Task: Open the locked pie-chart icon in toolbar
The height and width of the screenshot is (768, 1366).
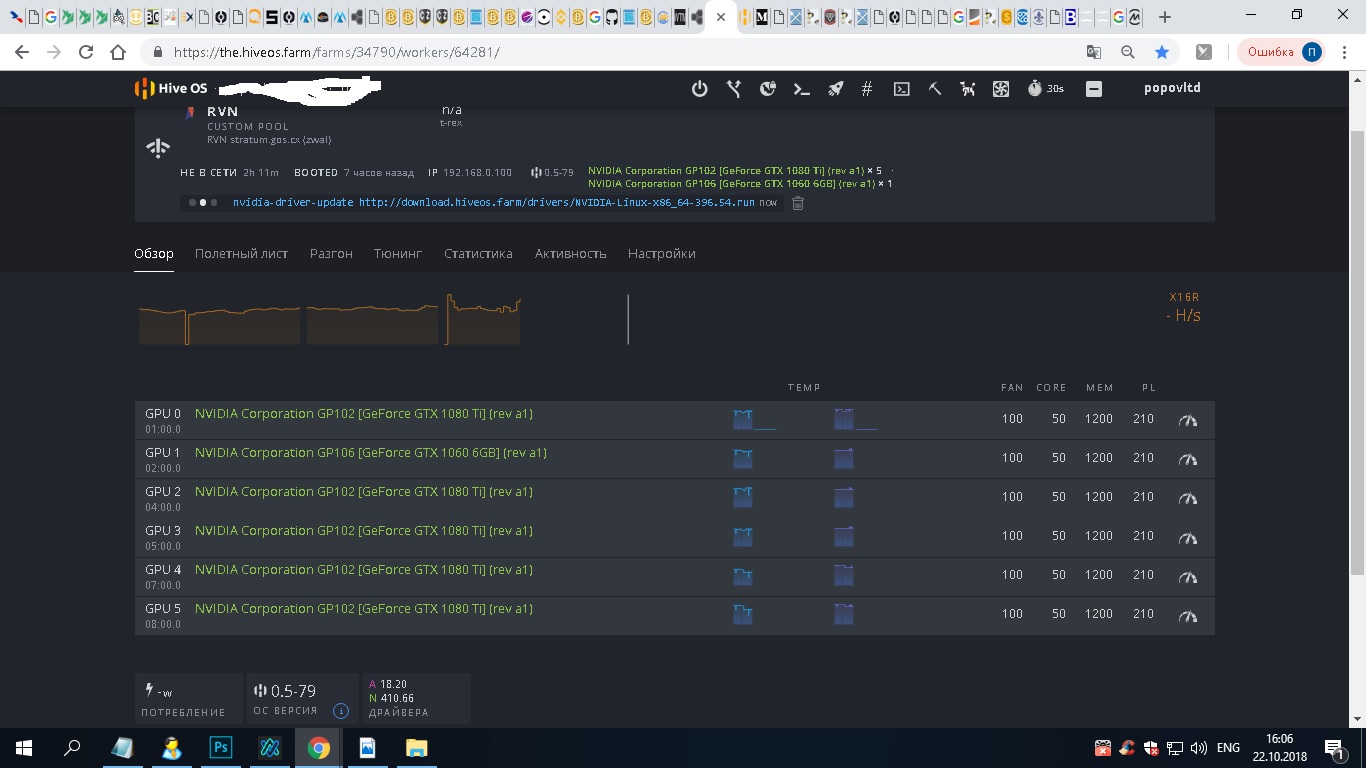Action: (768, 89)
